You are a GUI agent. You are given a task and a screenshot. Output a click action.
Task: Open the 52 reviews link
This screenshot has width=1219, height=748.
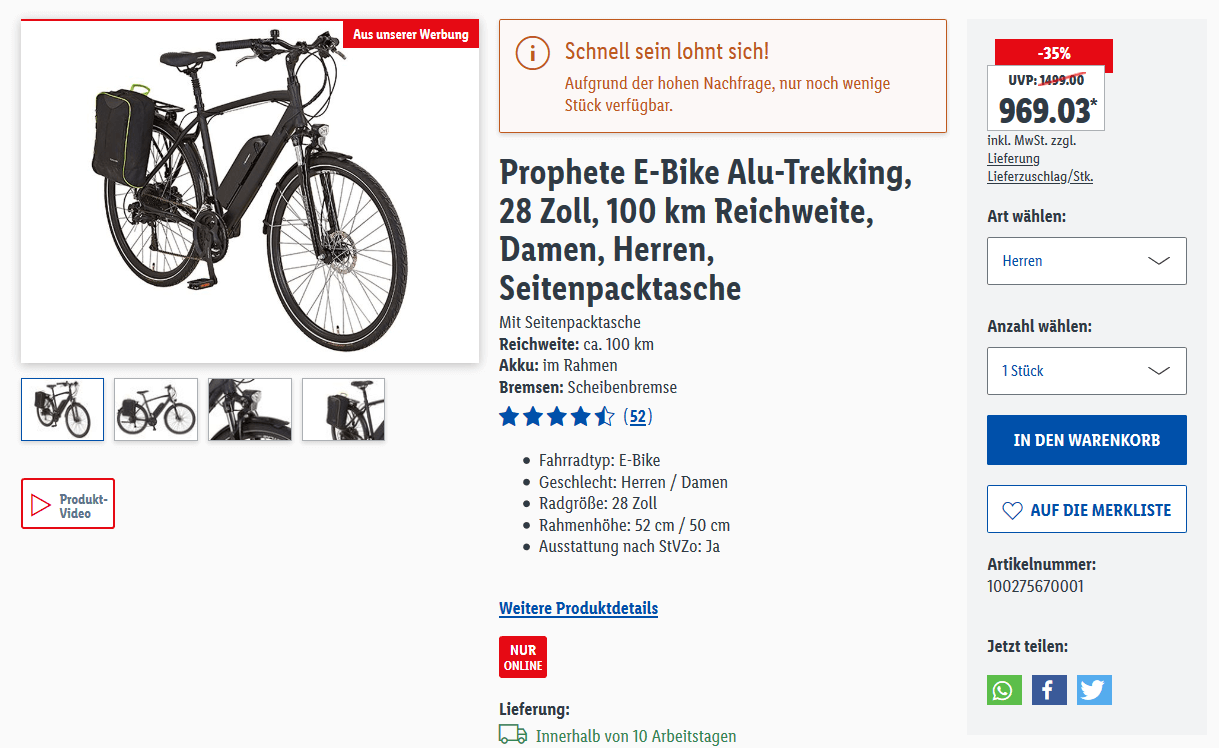[x=637, y=416]
